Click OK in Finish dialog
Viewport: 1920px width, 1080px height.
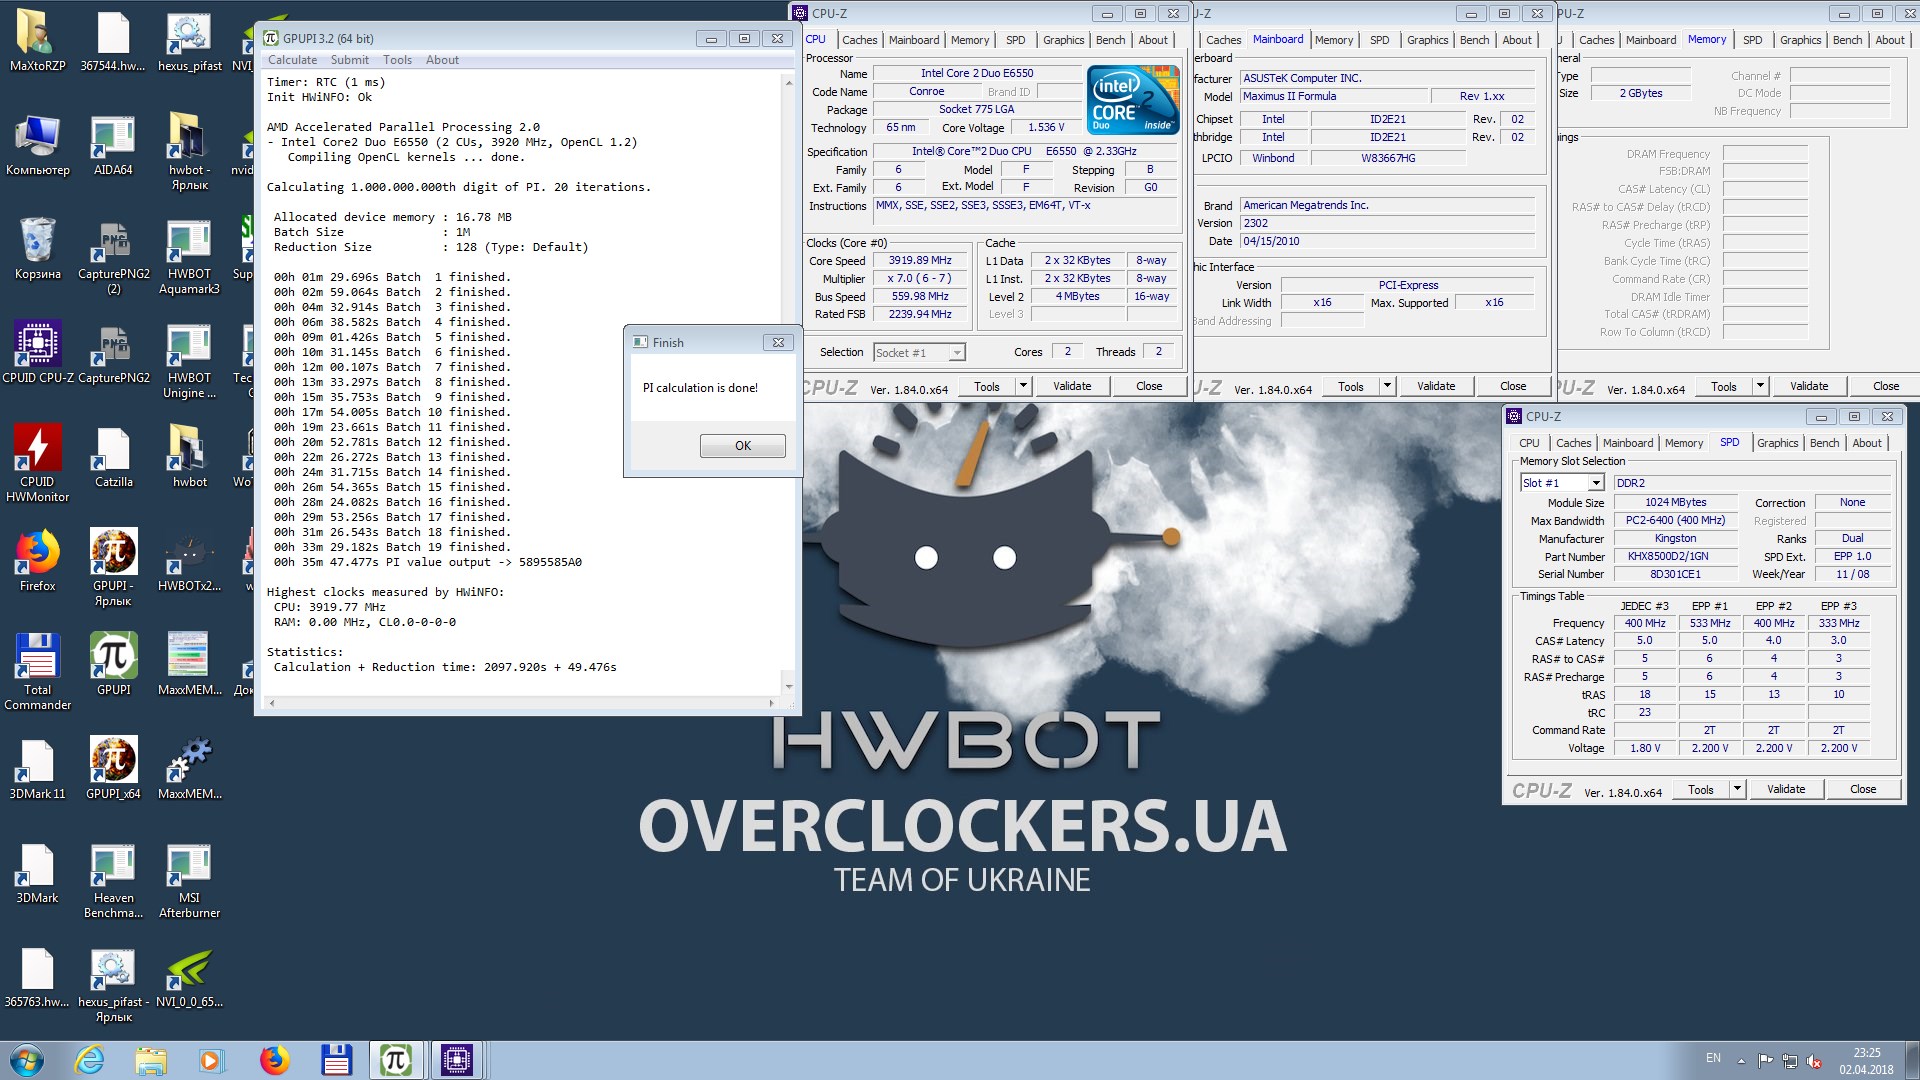click(742, 446)
